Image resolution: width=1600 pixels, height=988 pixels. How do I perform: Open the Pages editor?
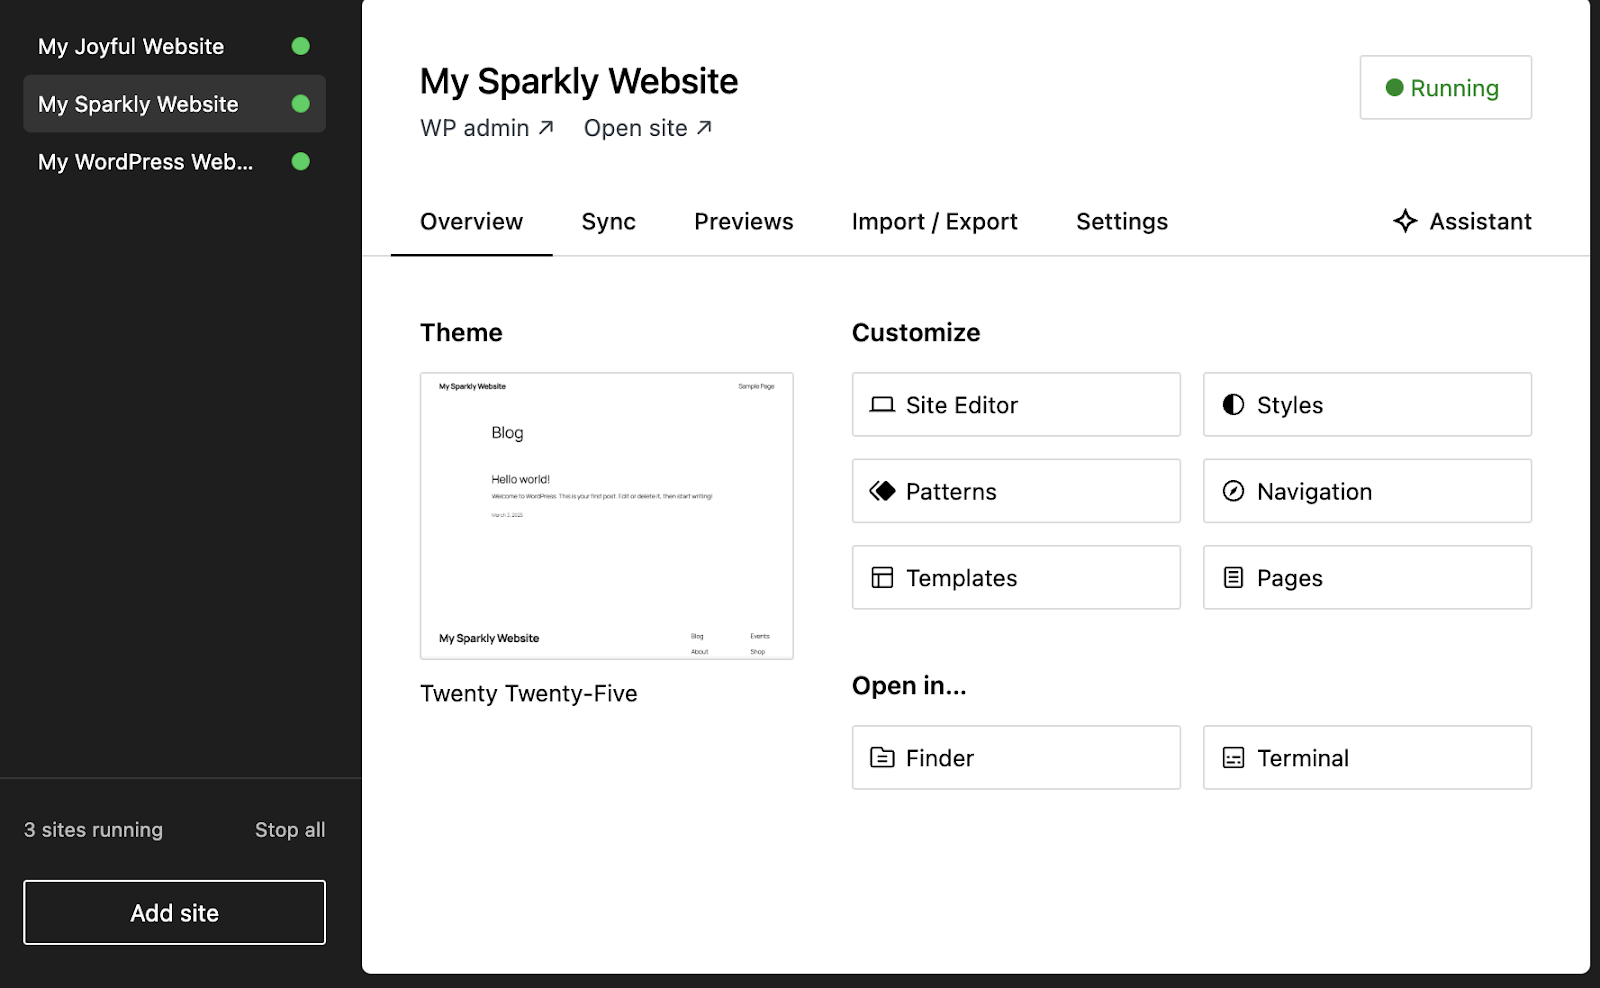(x=1367, y=577)
